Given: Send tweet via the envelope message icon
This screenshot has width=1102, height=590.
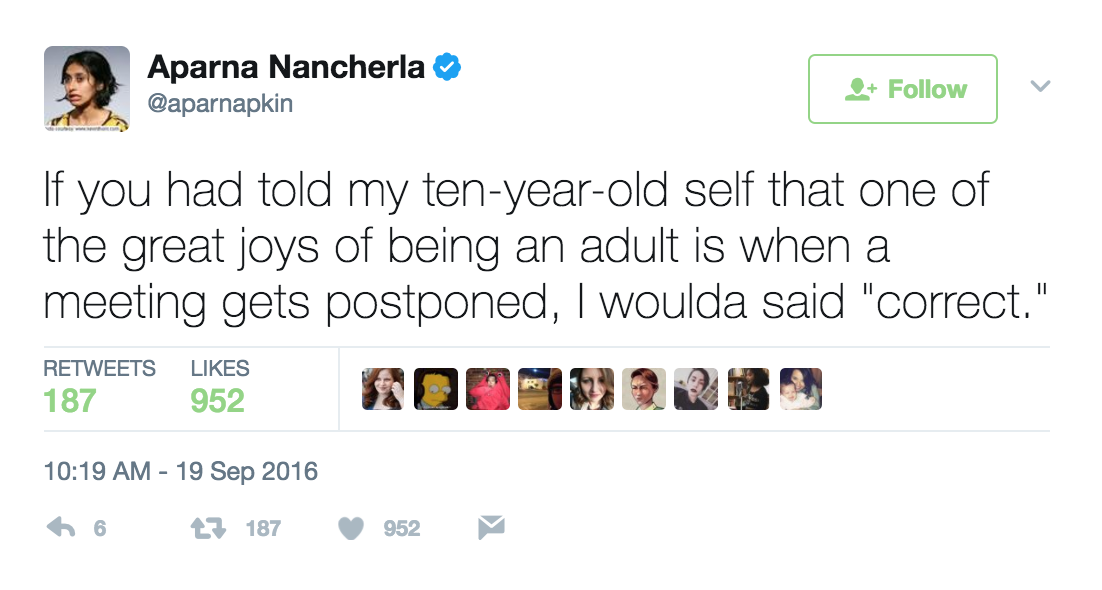Looking at the screenshot, I should pos(491,527).
